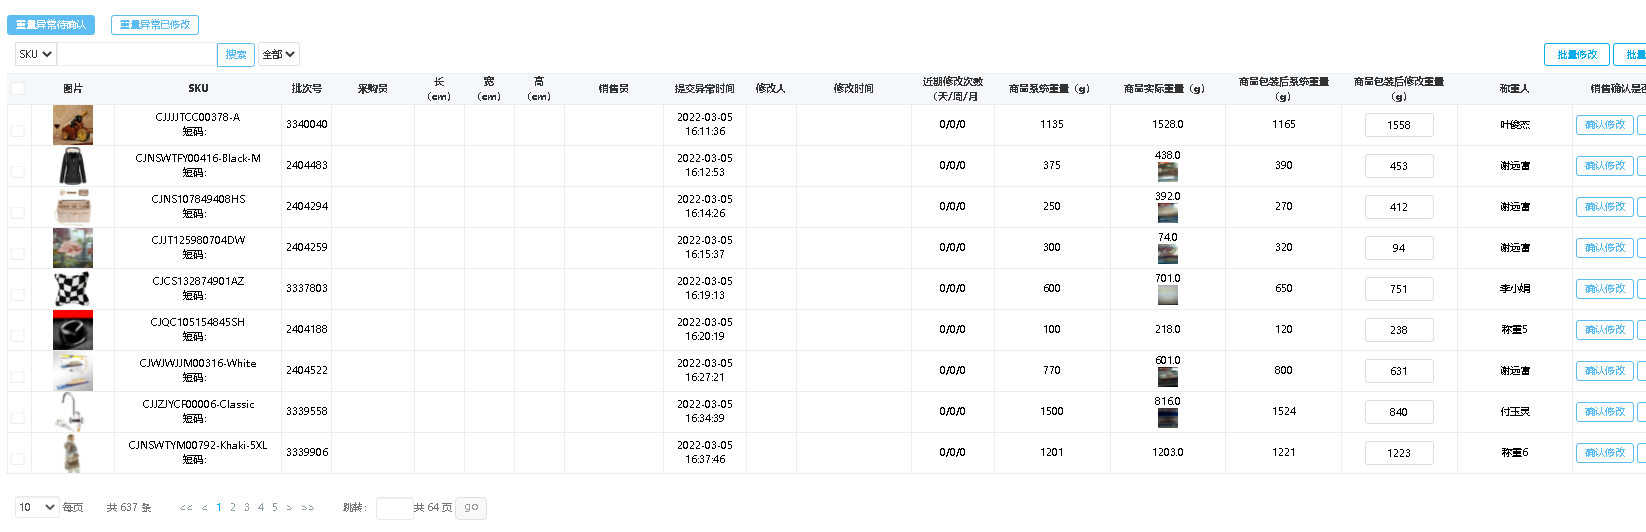Screen dimensions: 1646x532
Task: Open the 全部 filter dropdown
Action: [x=278, y=55]
